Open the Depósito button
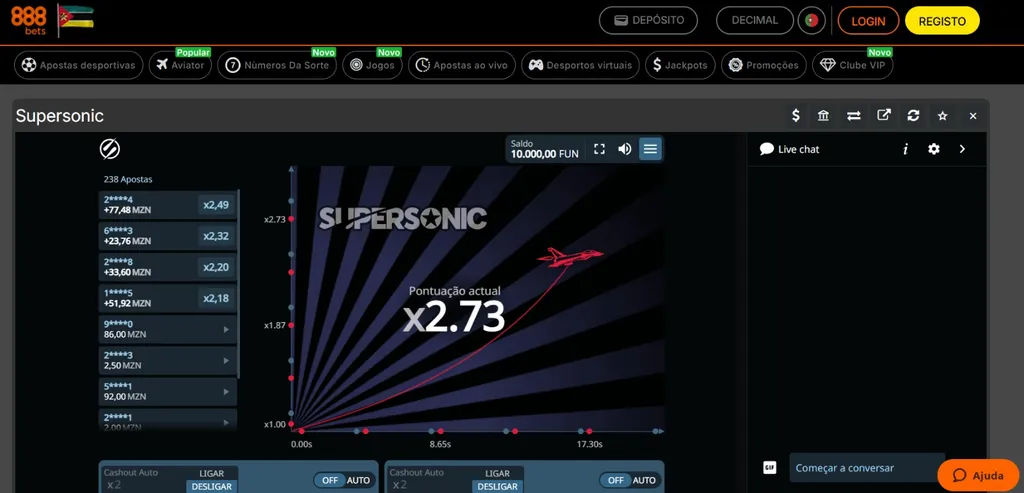Viewport: 1024px width, 493px height. 648,20
